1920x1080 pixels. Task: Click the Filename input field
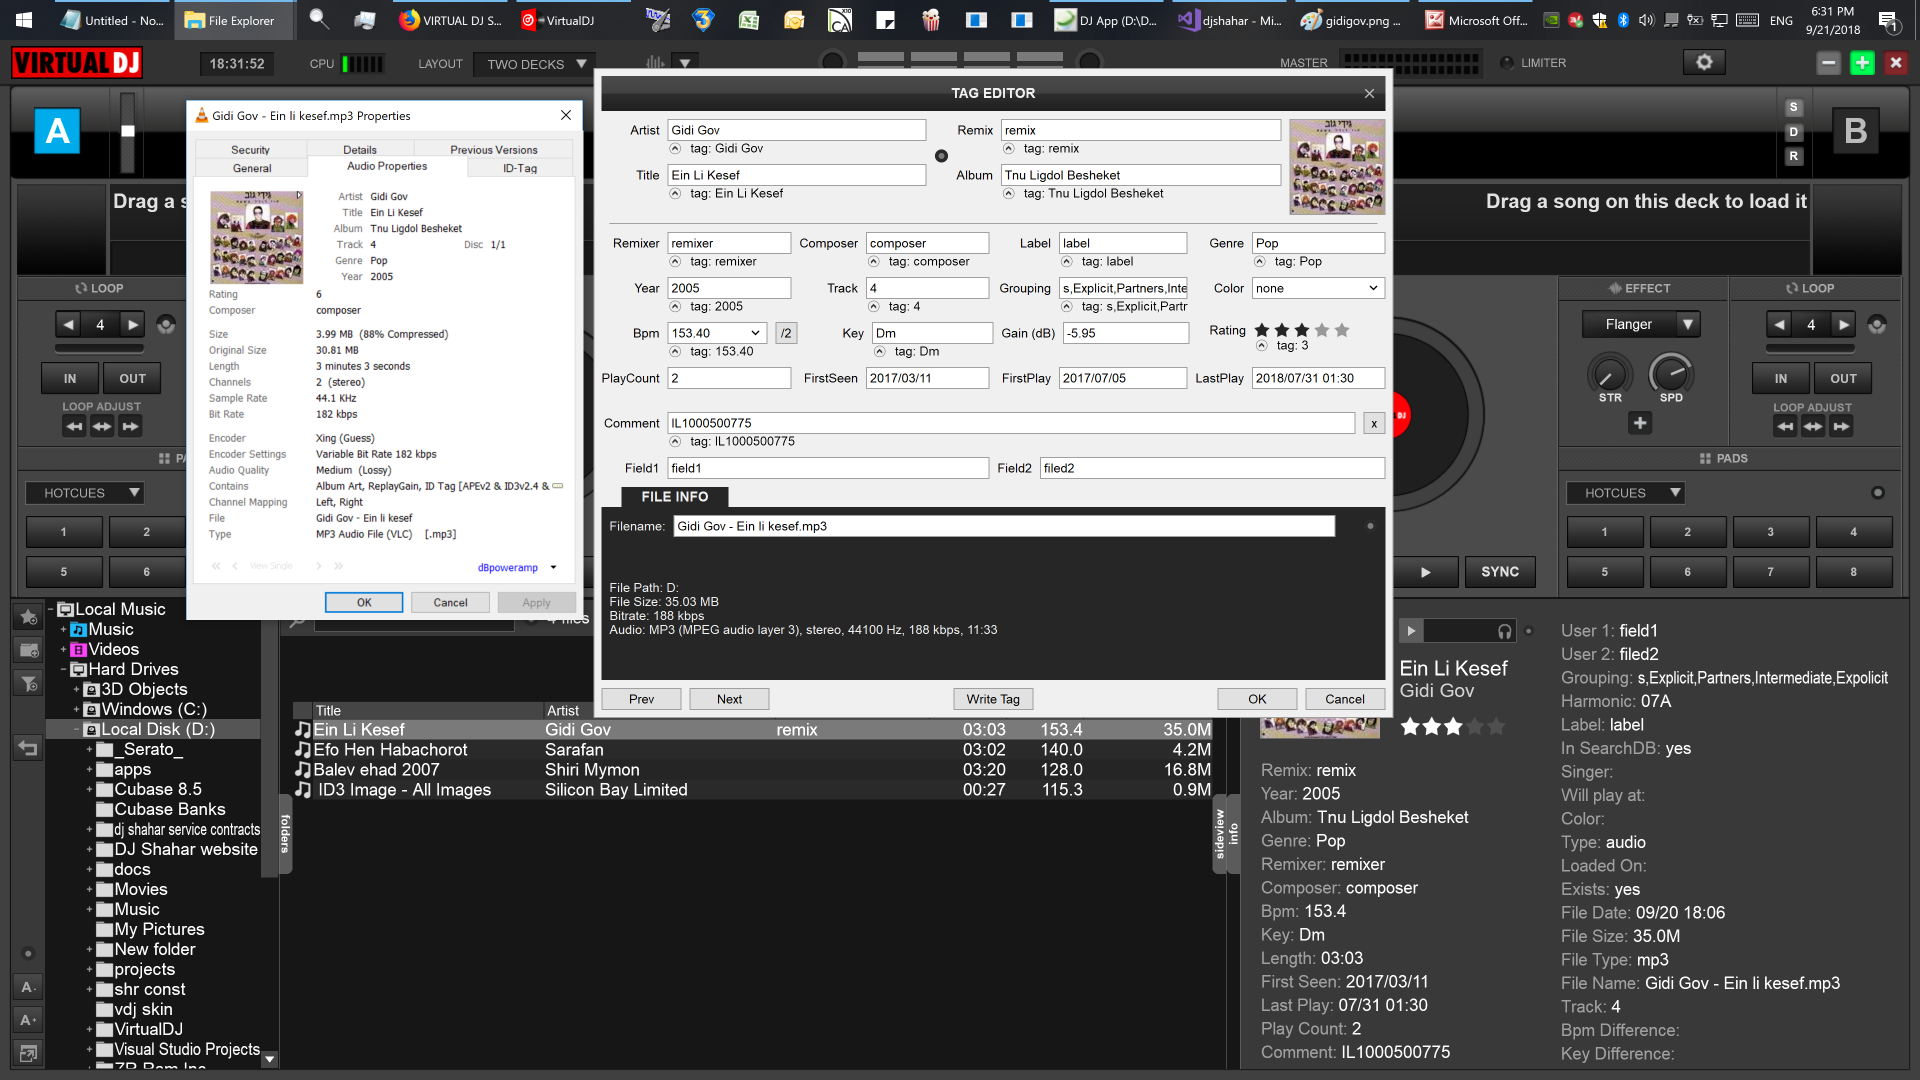click(1004, 526)
